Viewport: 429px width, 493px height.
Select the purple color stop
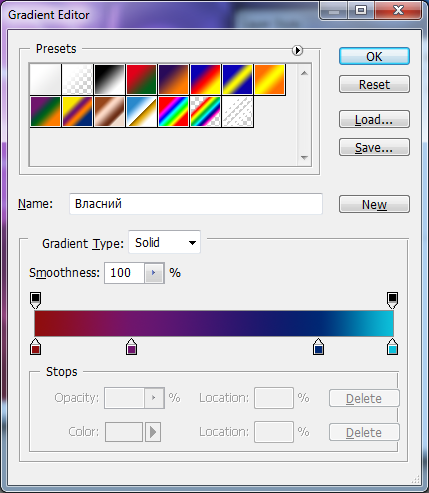click(132, 346)
